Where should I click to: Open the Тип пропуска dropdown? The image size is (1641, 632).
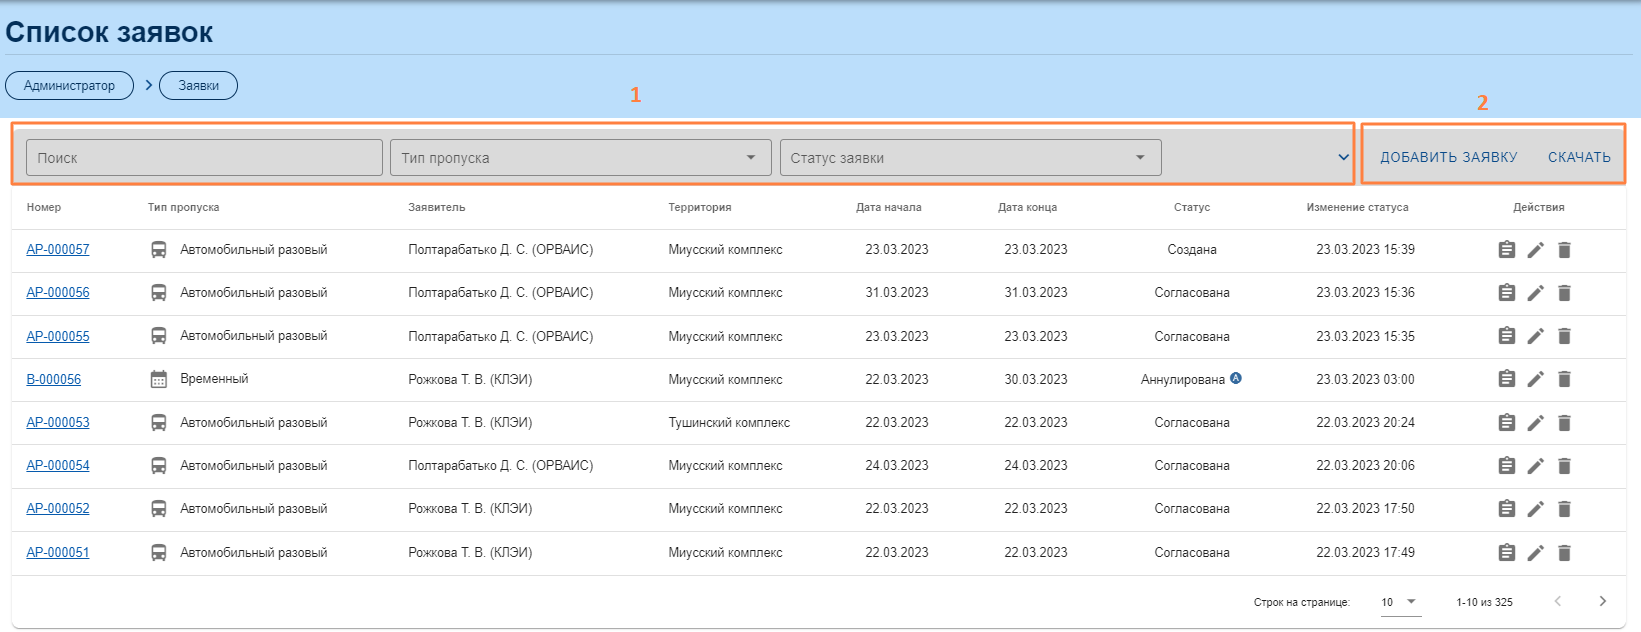click(x=580, y=158)
